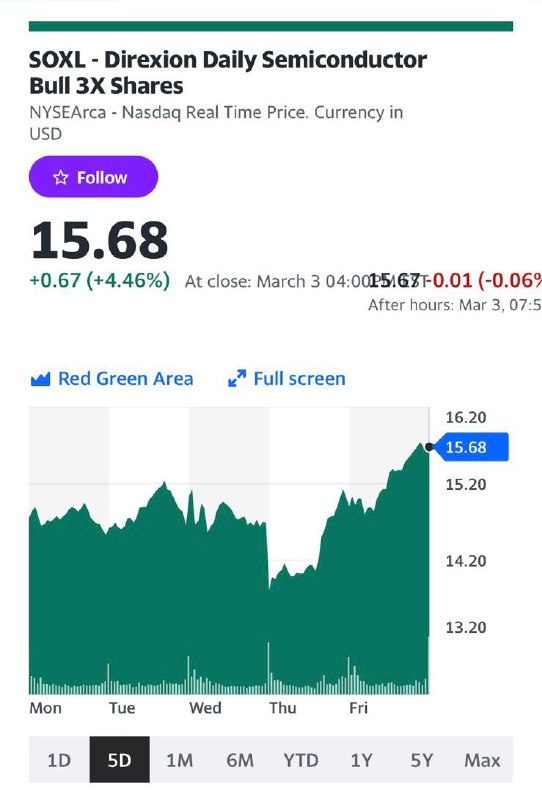Select the 1D range tab
The image size is (542, 800).
59,760
